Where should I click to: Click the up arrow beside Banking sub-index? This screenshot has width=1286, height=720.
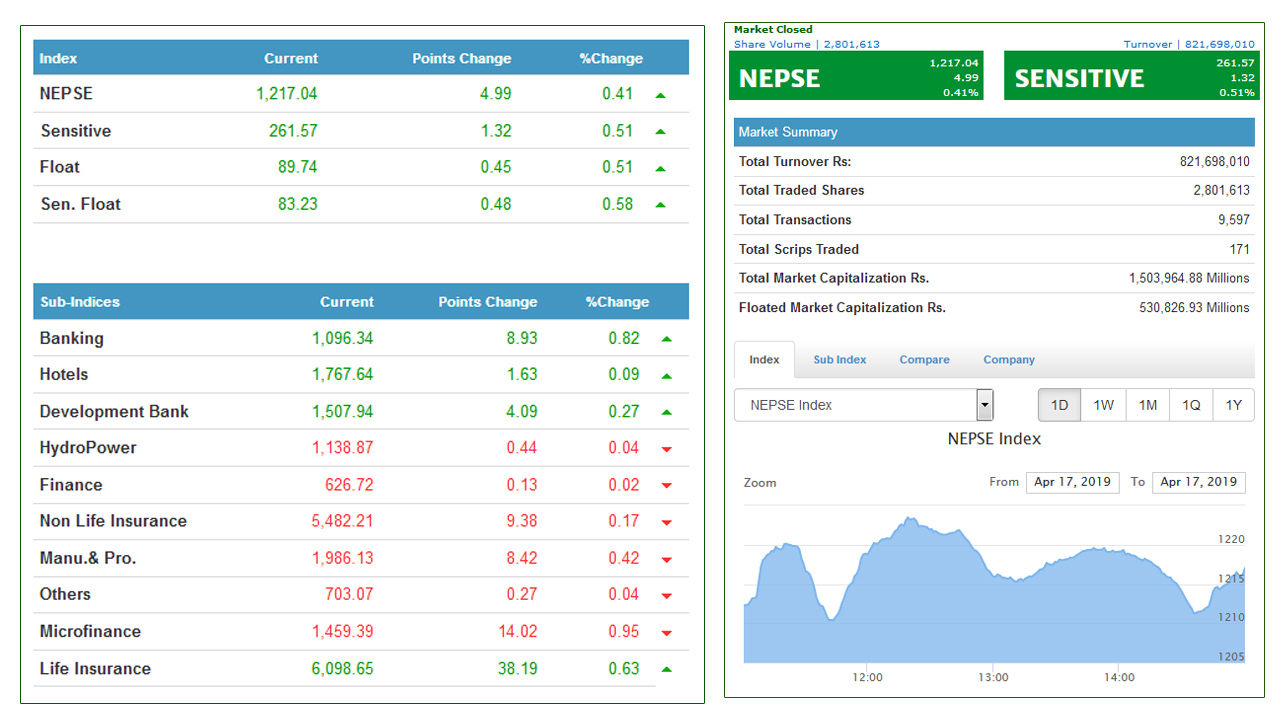click(x=667, y=339)
